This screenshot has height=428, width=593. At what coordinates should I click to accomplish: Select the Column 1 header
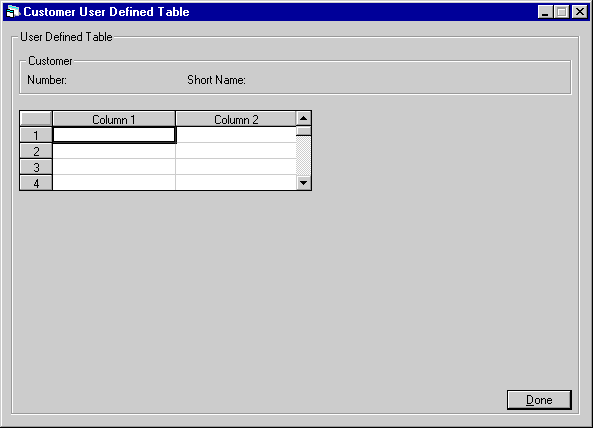tap(114, 119)
